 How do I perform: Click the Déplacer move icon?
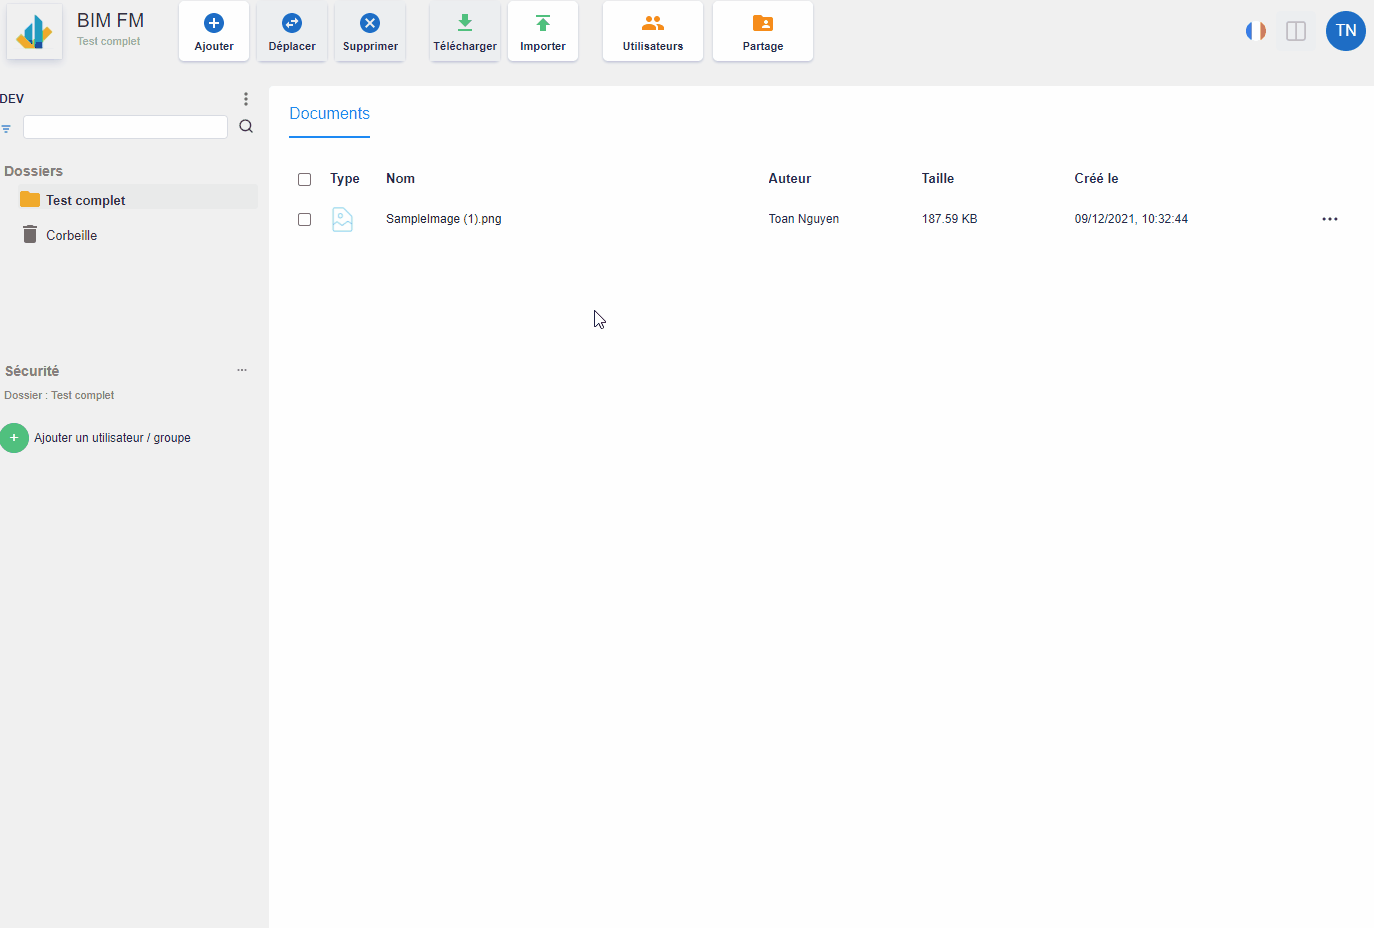tap(292, 23)
